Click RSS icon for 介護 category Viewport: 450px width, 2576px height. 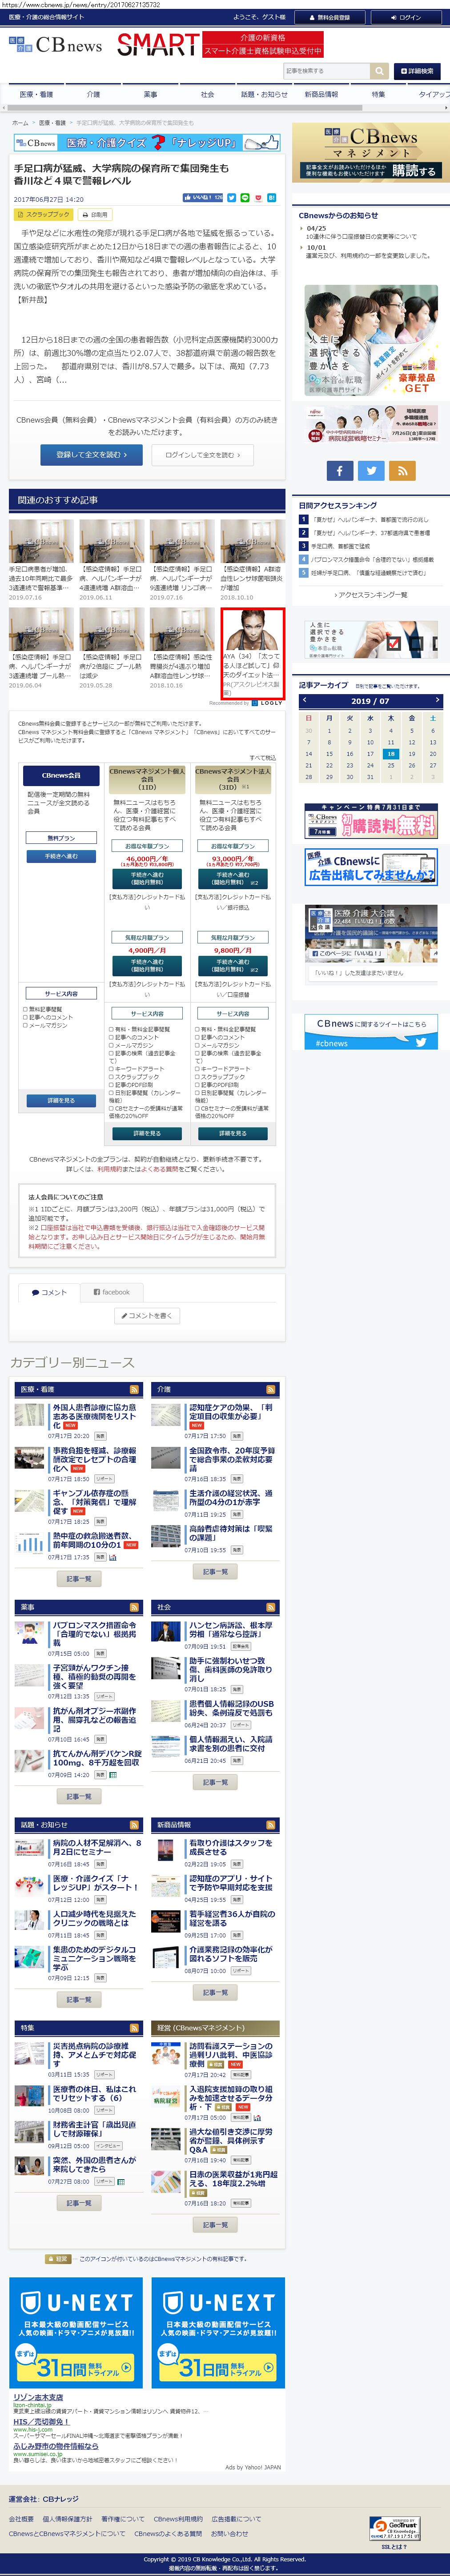[270, 1389]
